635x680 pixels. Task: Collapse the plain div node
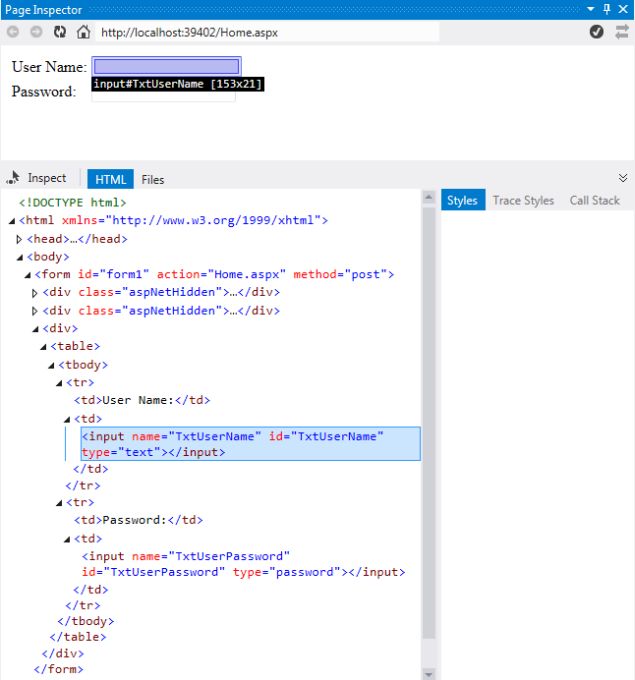[35, 330]
